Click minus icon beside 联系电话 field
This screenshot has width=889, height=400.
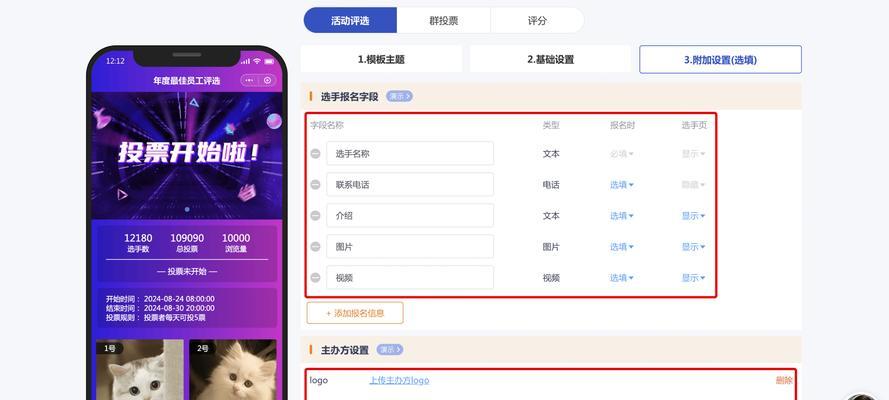315,185
